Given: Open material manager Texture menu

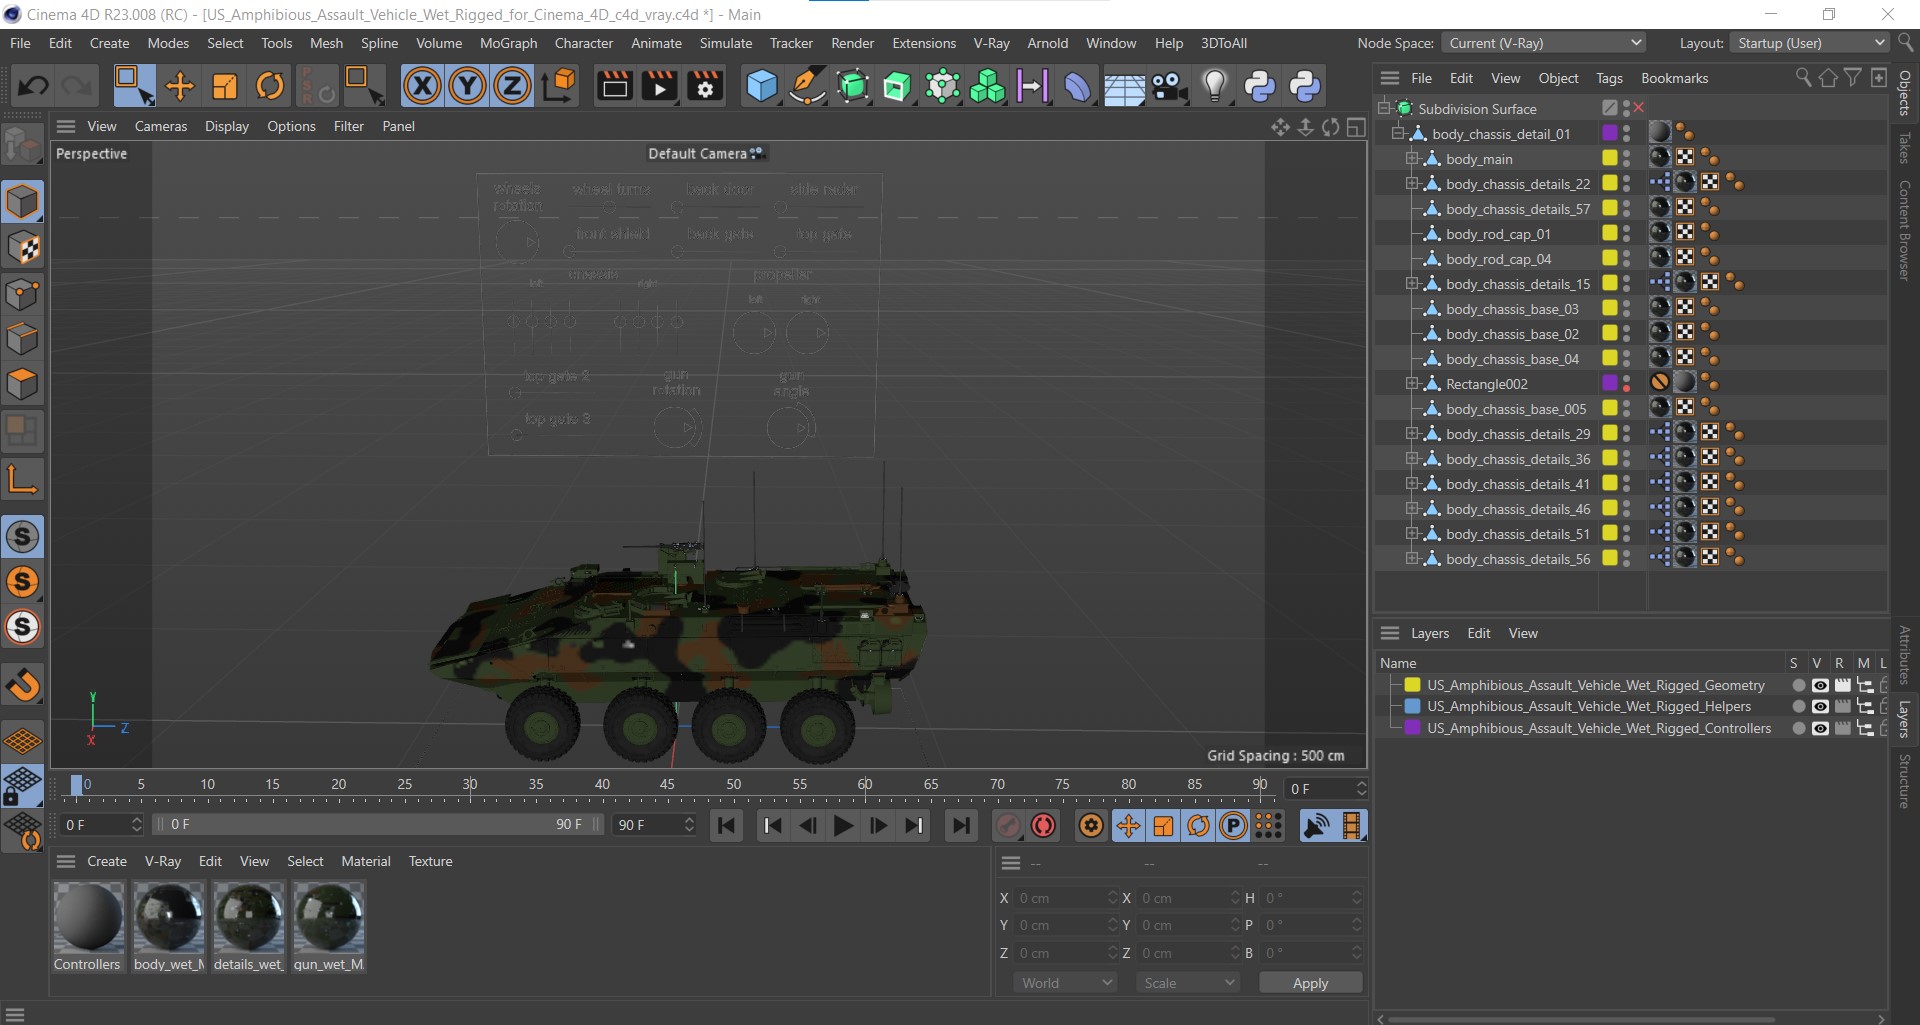Looking at the screenshot, I should coord(430,861).
